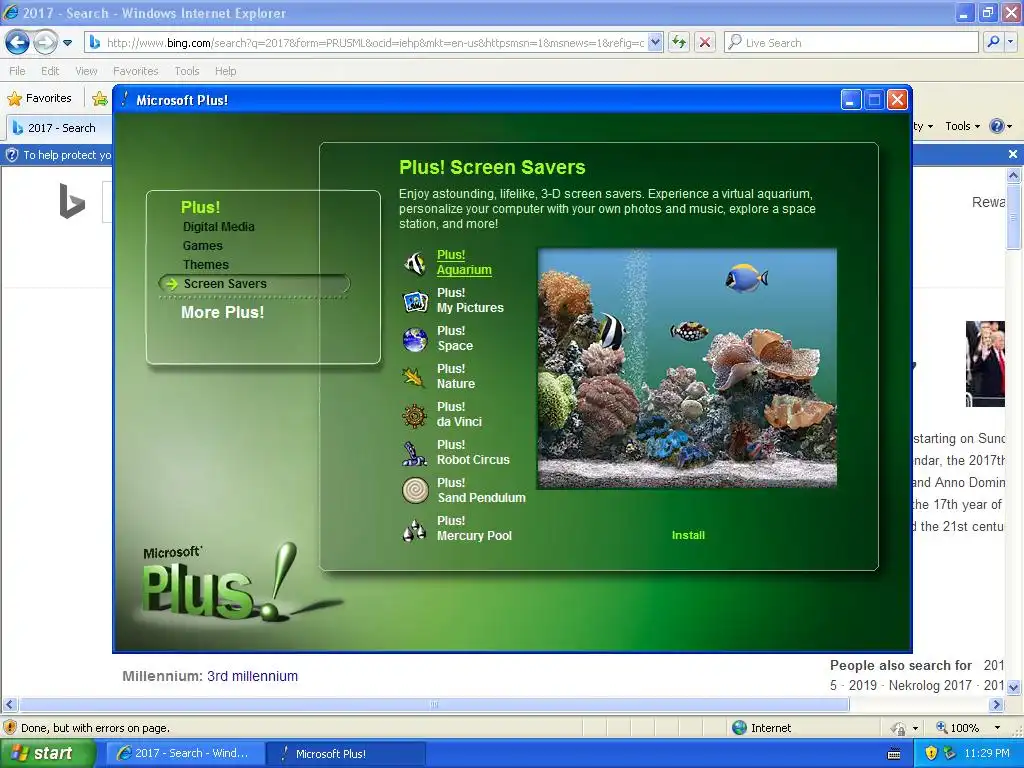Click the Install link
Viewport: 1024px width, 768px height.
(688, 535)
